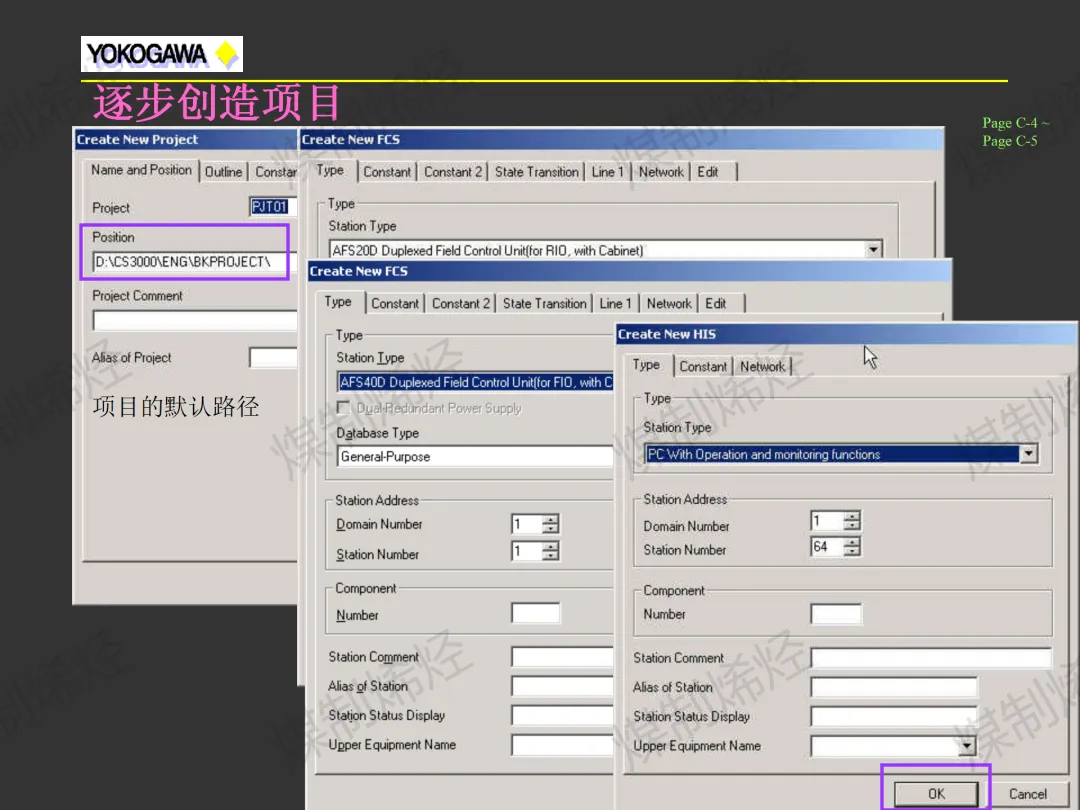The image size is (1080, 810).
Task: Click HIS Station Comment field
Action: point(931,658)
